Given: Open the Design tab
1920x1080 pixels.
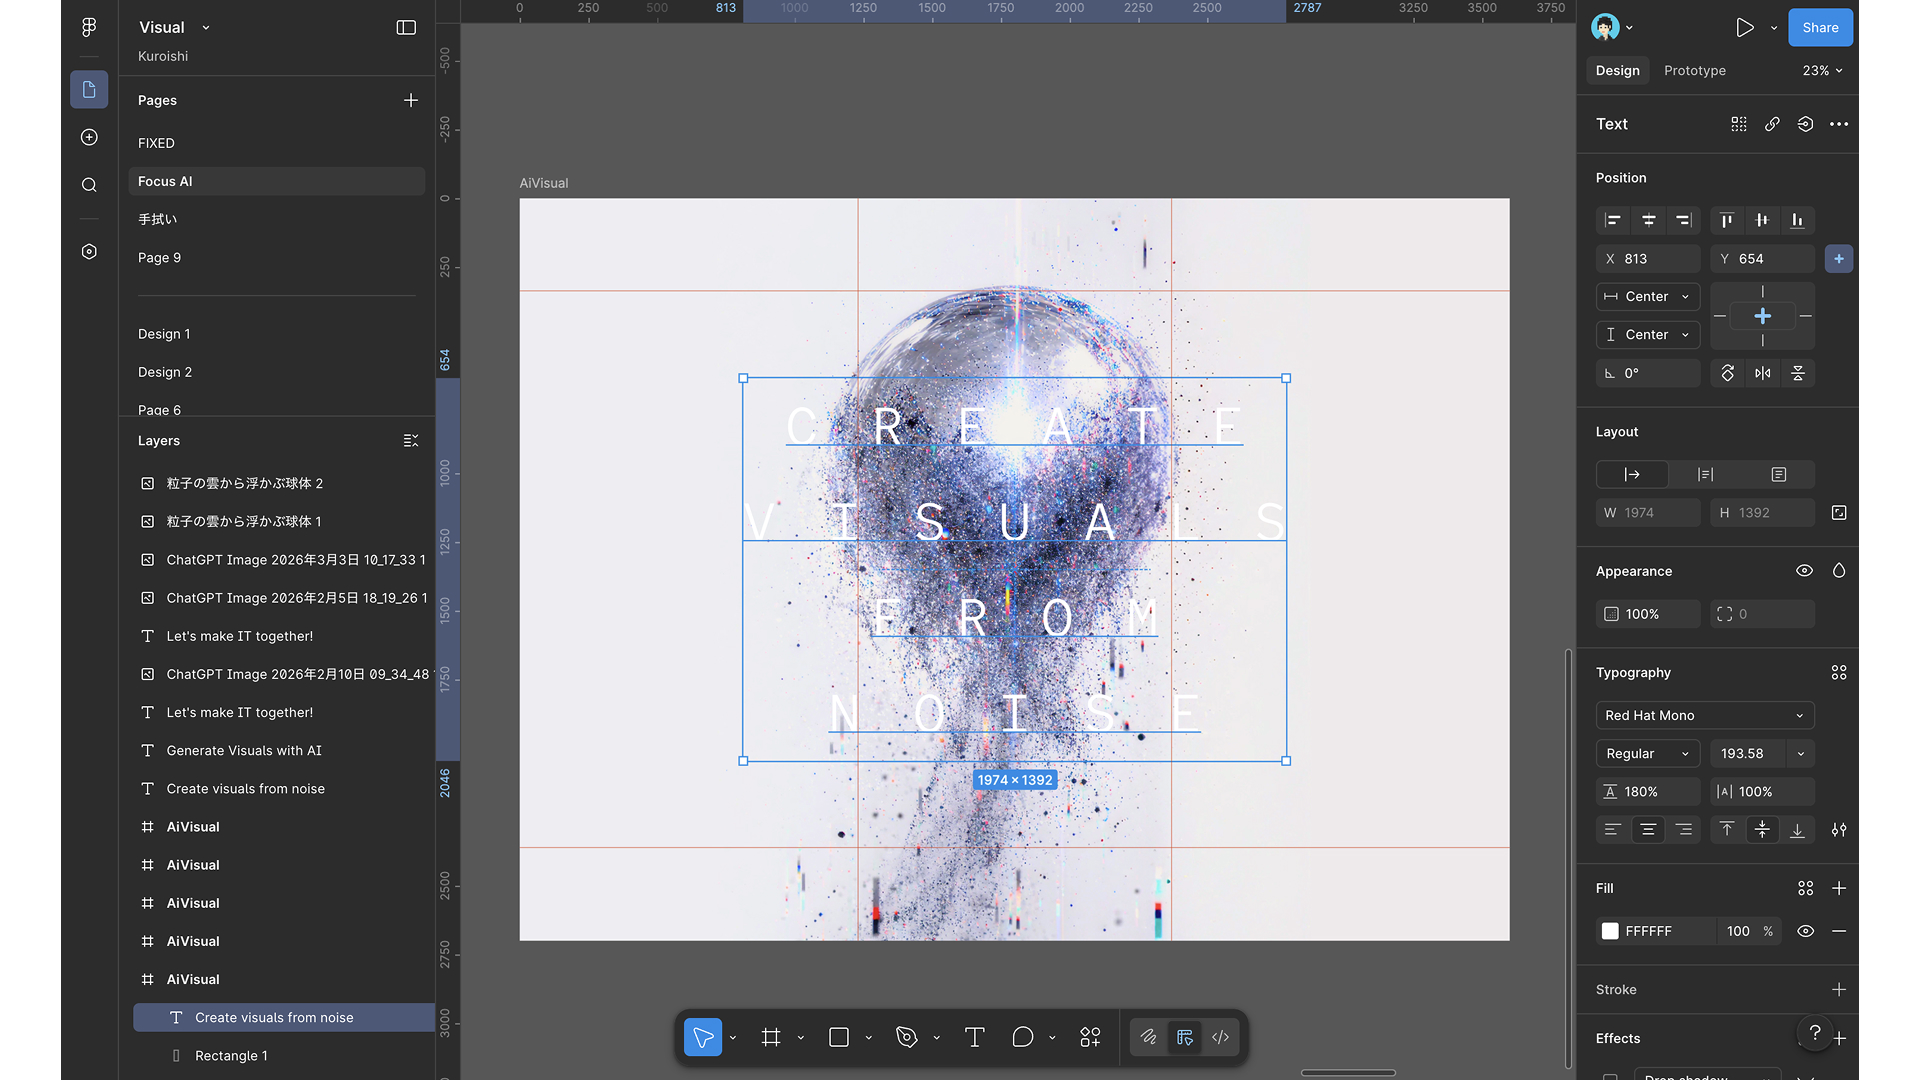Looking at the screenshot, I should 1617,70.
